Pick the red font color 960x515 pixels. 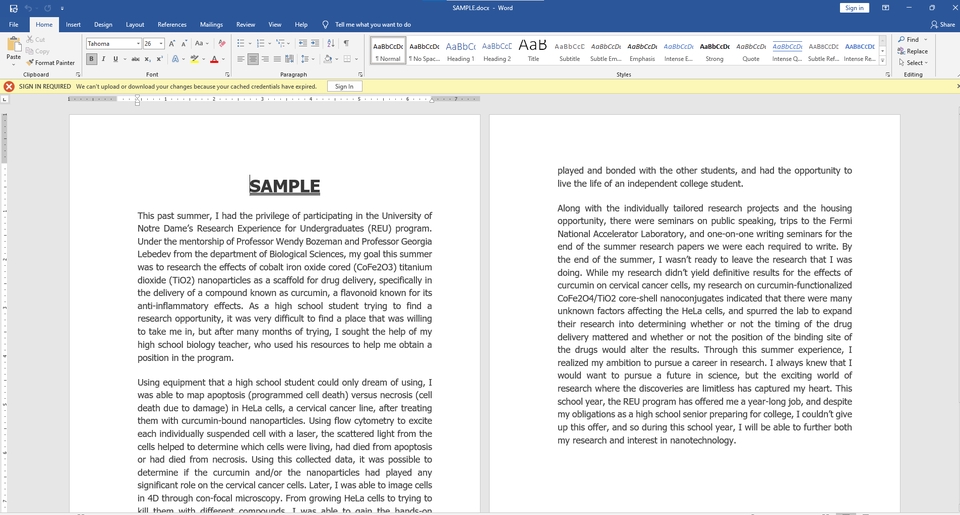tap(214, 59)
